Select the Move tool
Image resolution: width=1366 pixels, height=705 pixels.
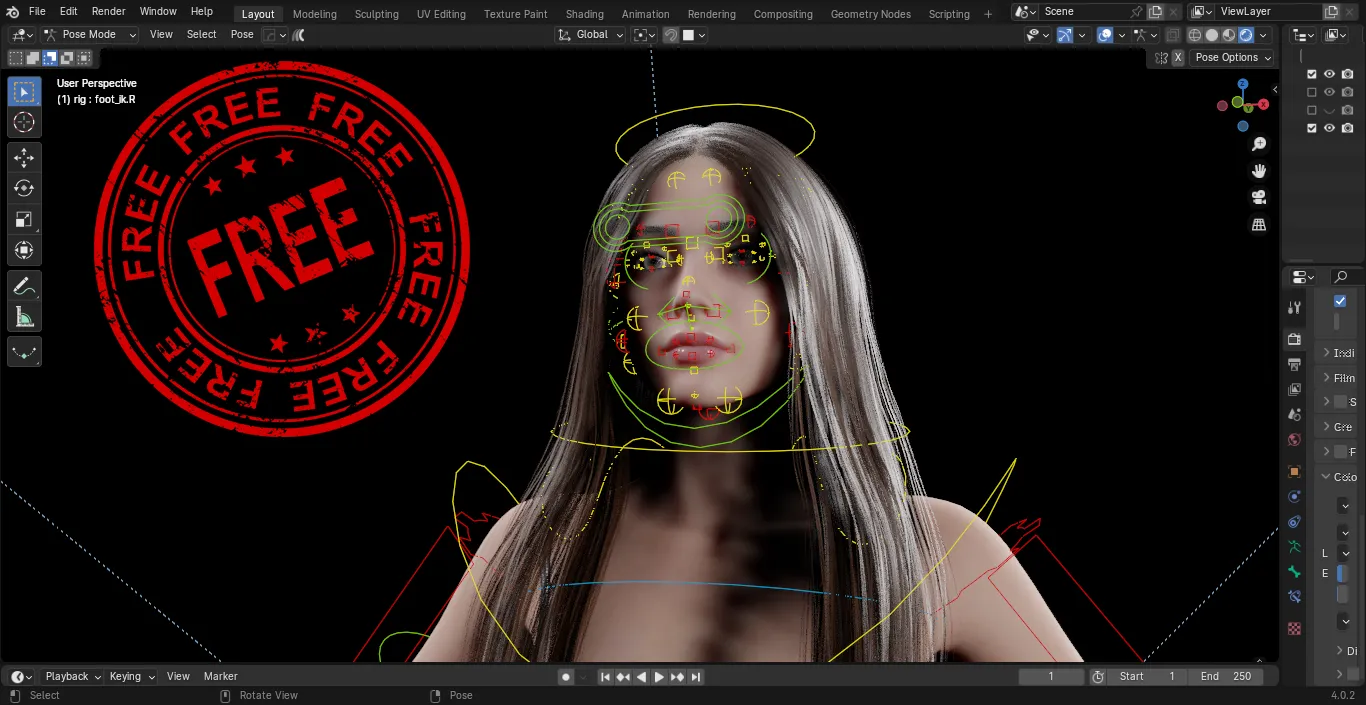[25, 158]
